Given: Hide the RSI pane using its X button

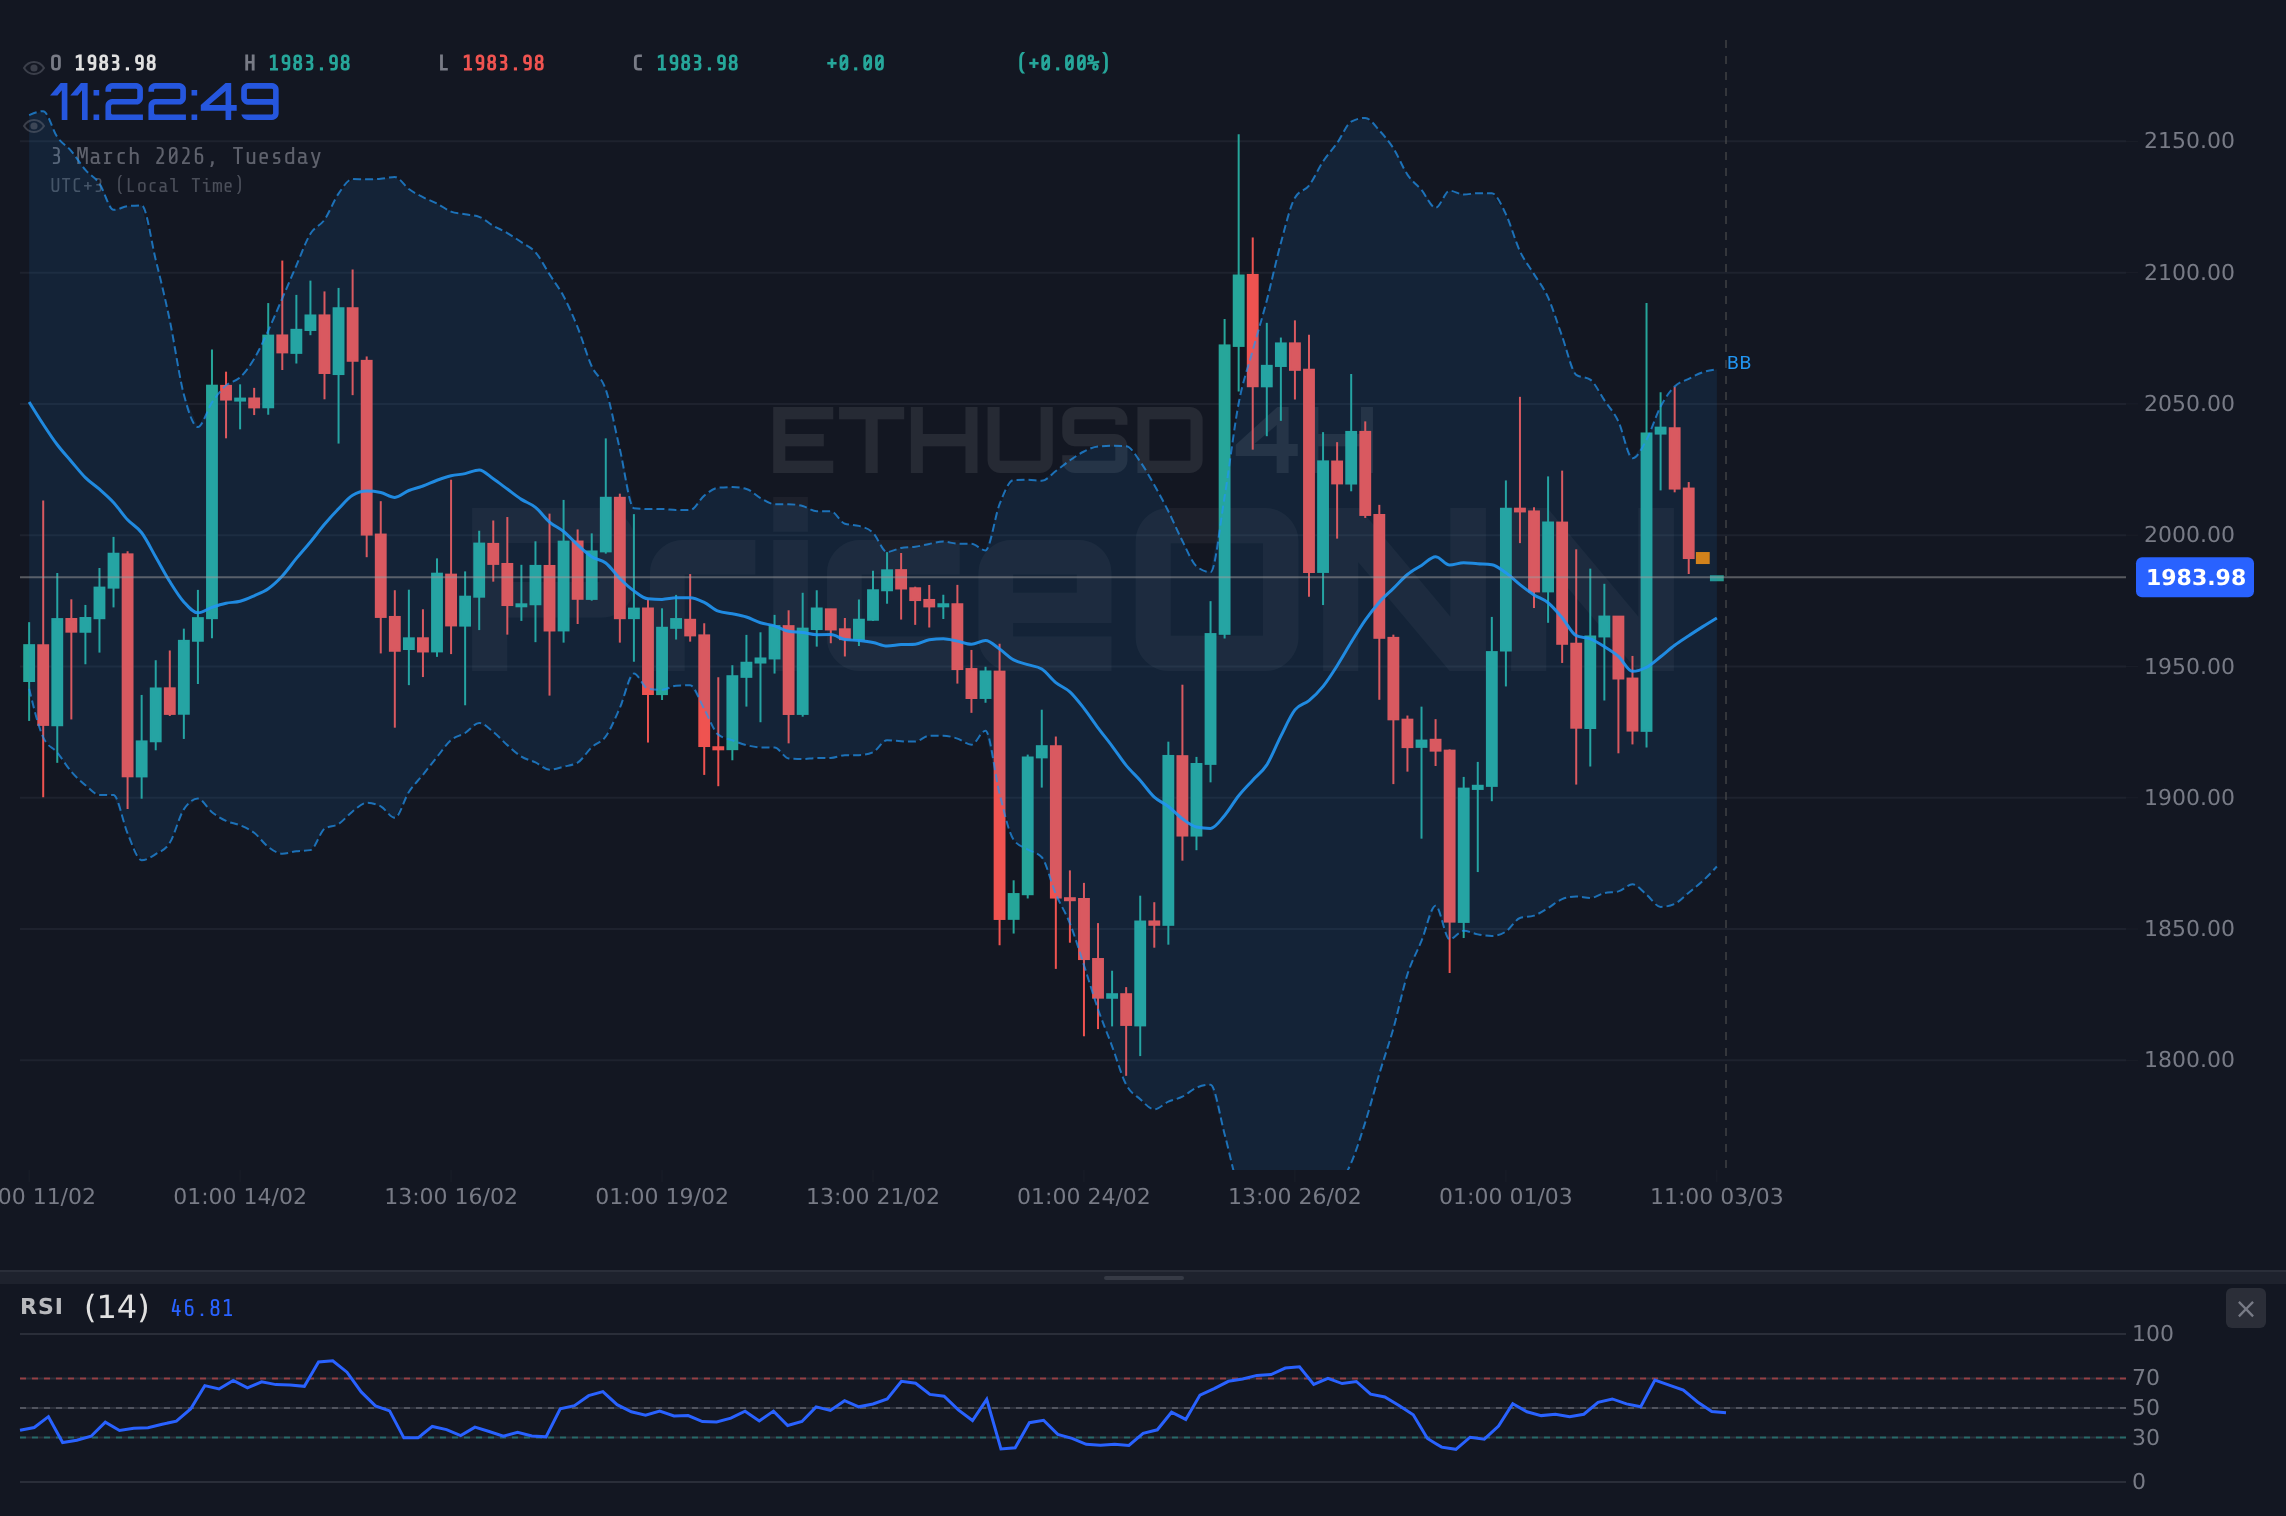Looking at the screenshot, I should click(x=2245, y=1308).
